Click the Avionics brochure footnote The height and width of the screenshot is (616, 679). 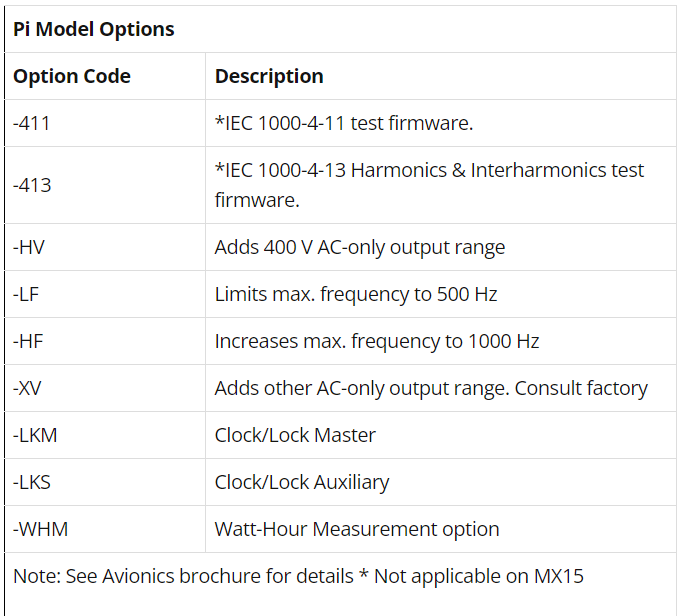pyautogui.click(x=298, y=576)
